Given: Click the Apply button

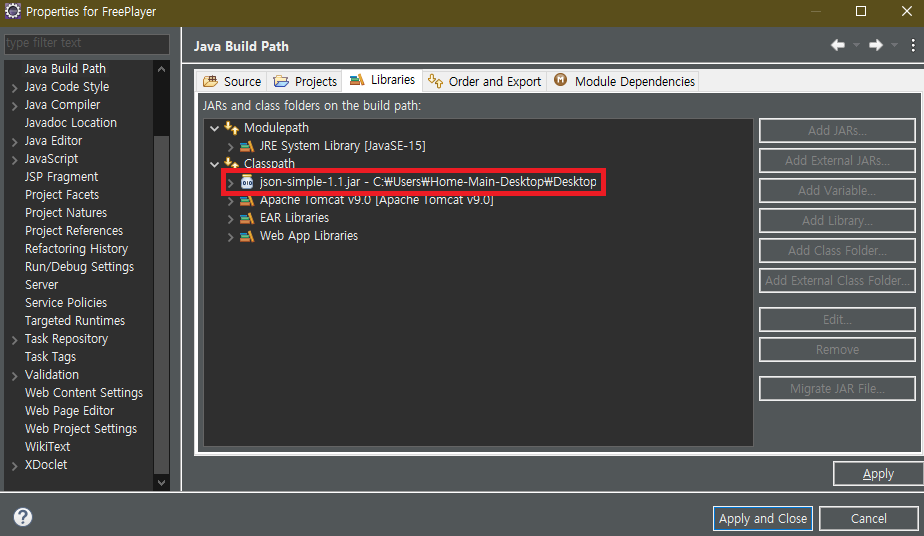Looking at the screenshot, I should [878, 474].
